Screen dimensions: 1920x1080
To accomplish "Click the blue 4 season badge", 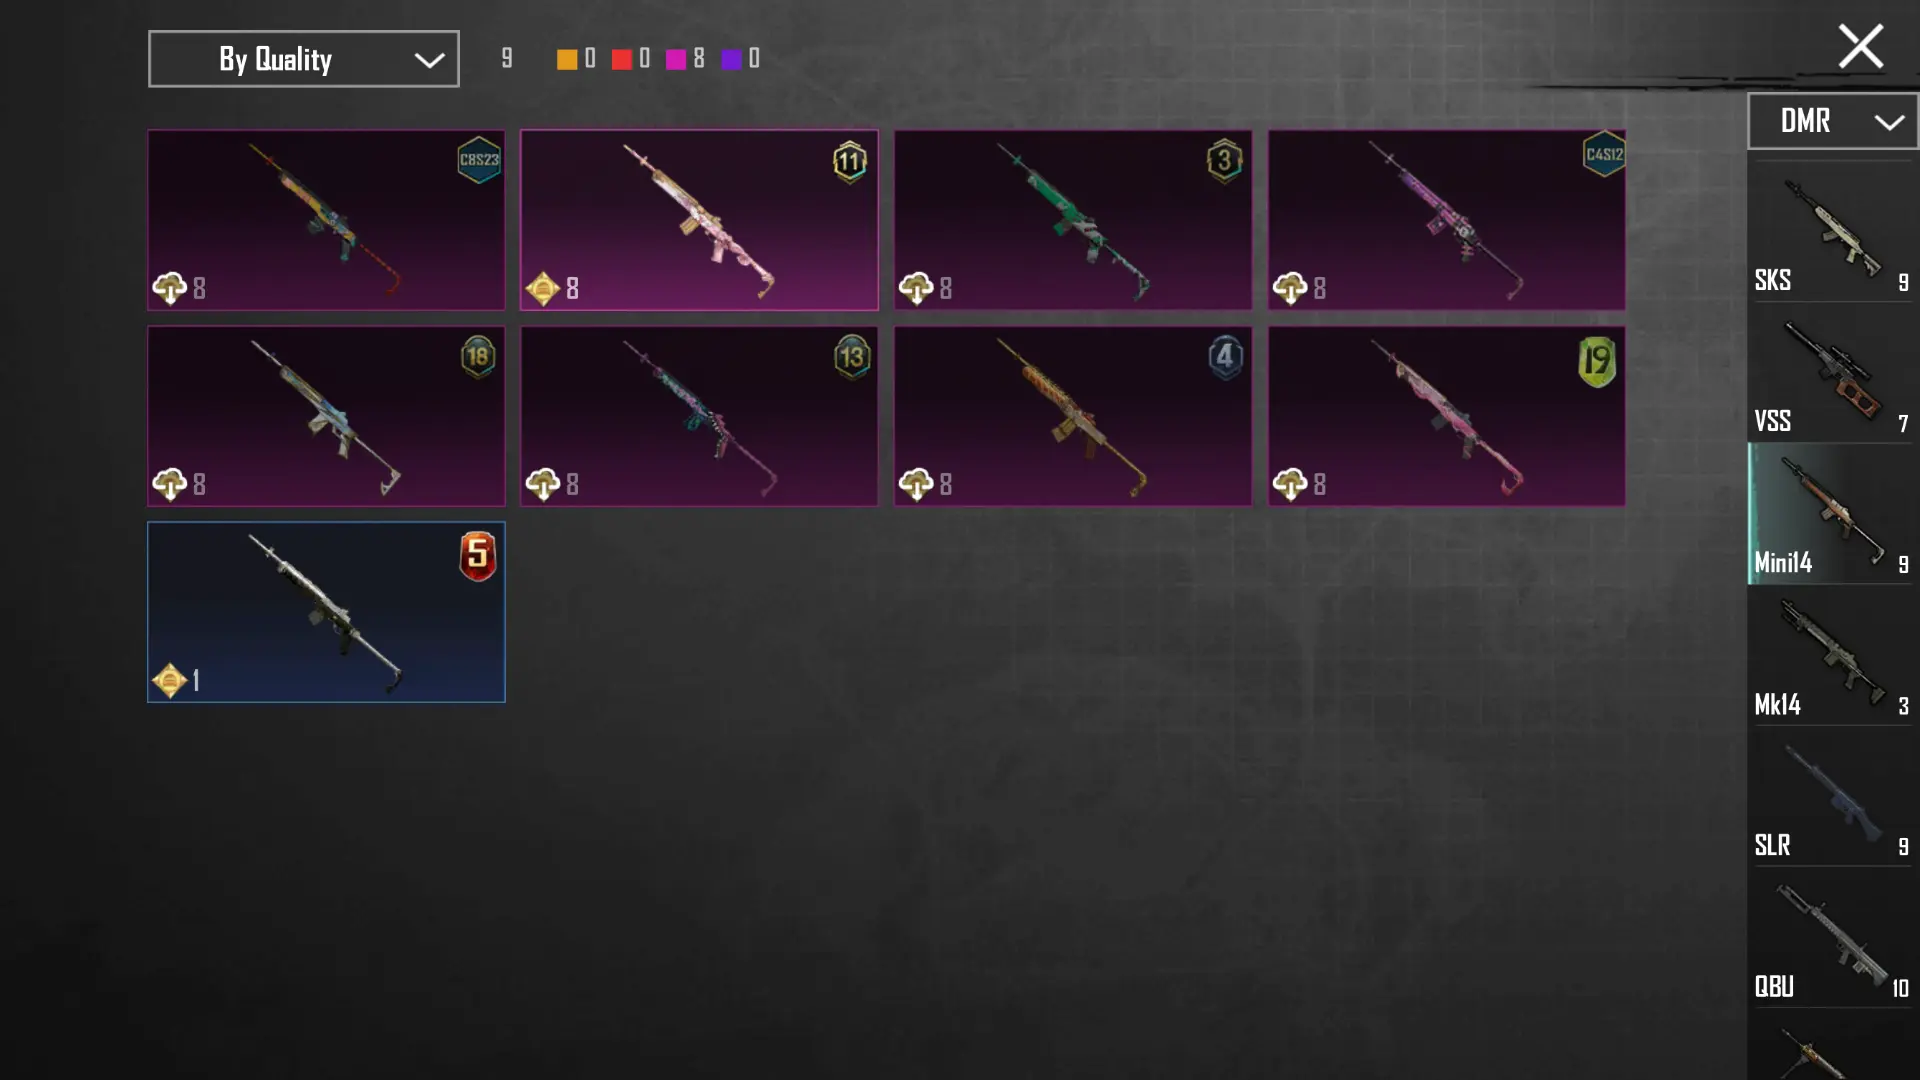I will click(x=1225, y=357).
